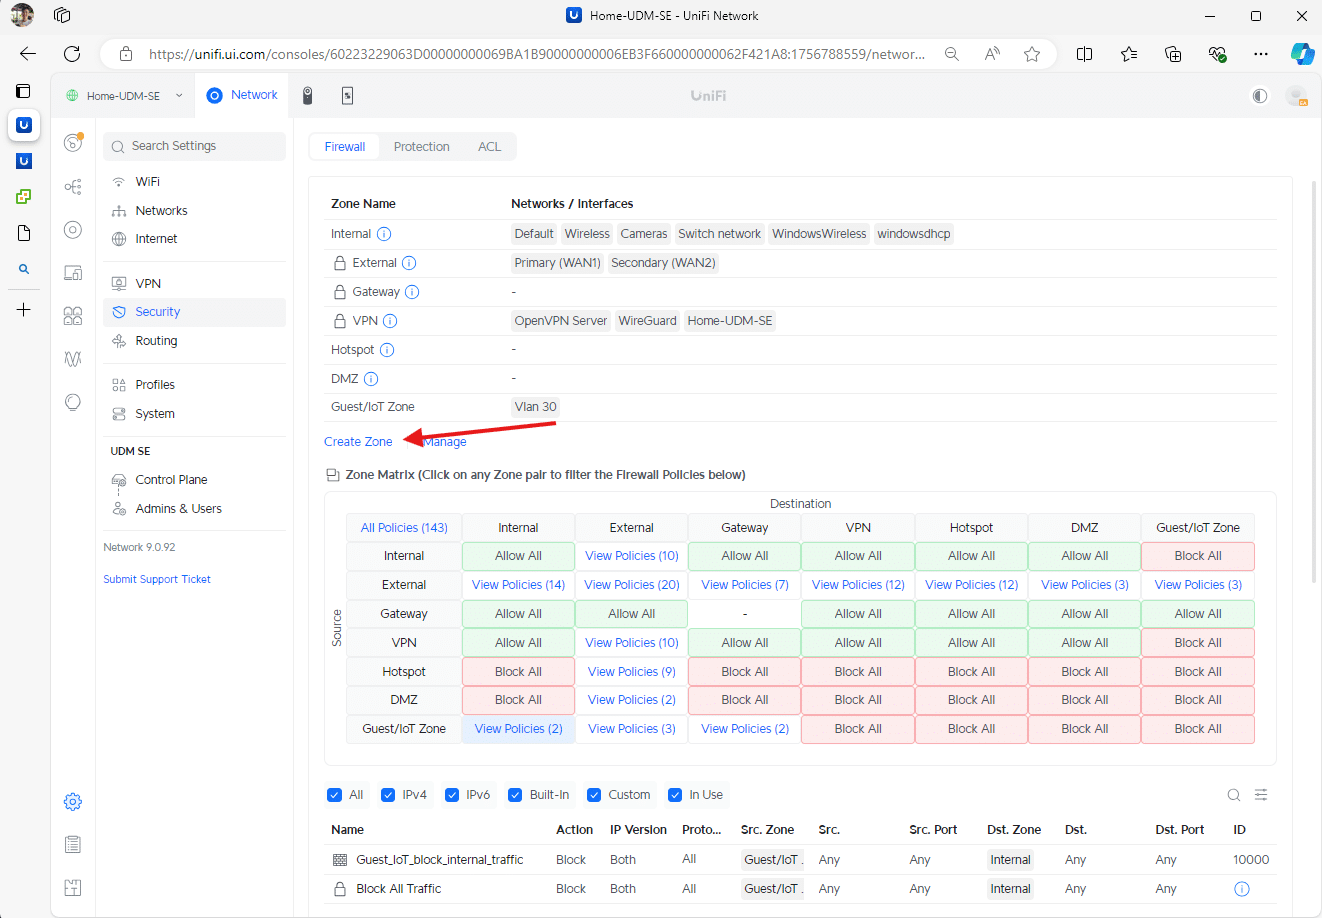Image resolution: width=1322 pixels, height=918 pixels.
Task: Open System settings menu item
Action: tap(194, 414)
